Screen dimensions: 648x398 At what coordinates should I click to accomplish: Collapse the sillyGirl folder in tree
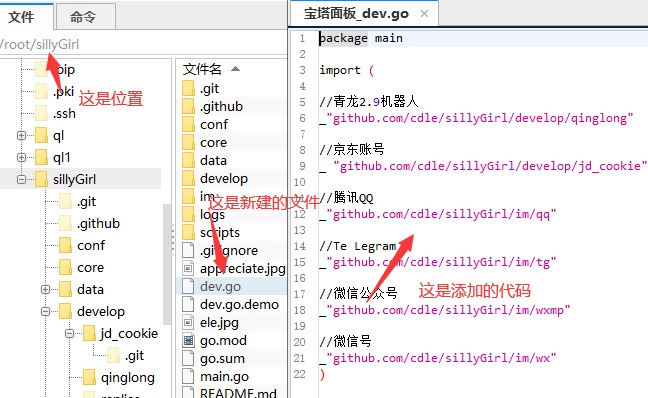pos(21,179)
